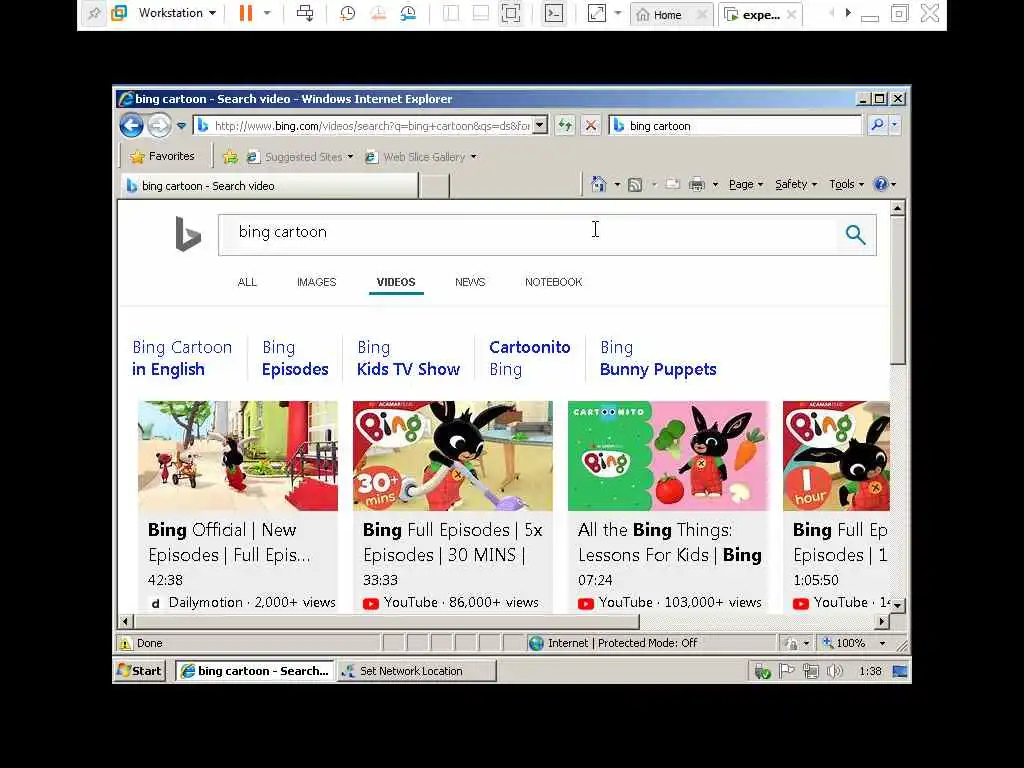This screenshot has width=1024, height=768.
Task: Expand the recent pages dropdown arrow
Action: coord(182,125)
